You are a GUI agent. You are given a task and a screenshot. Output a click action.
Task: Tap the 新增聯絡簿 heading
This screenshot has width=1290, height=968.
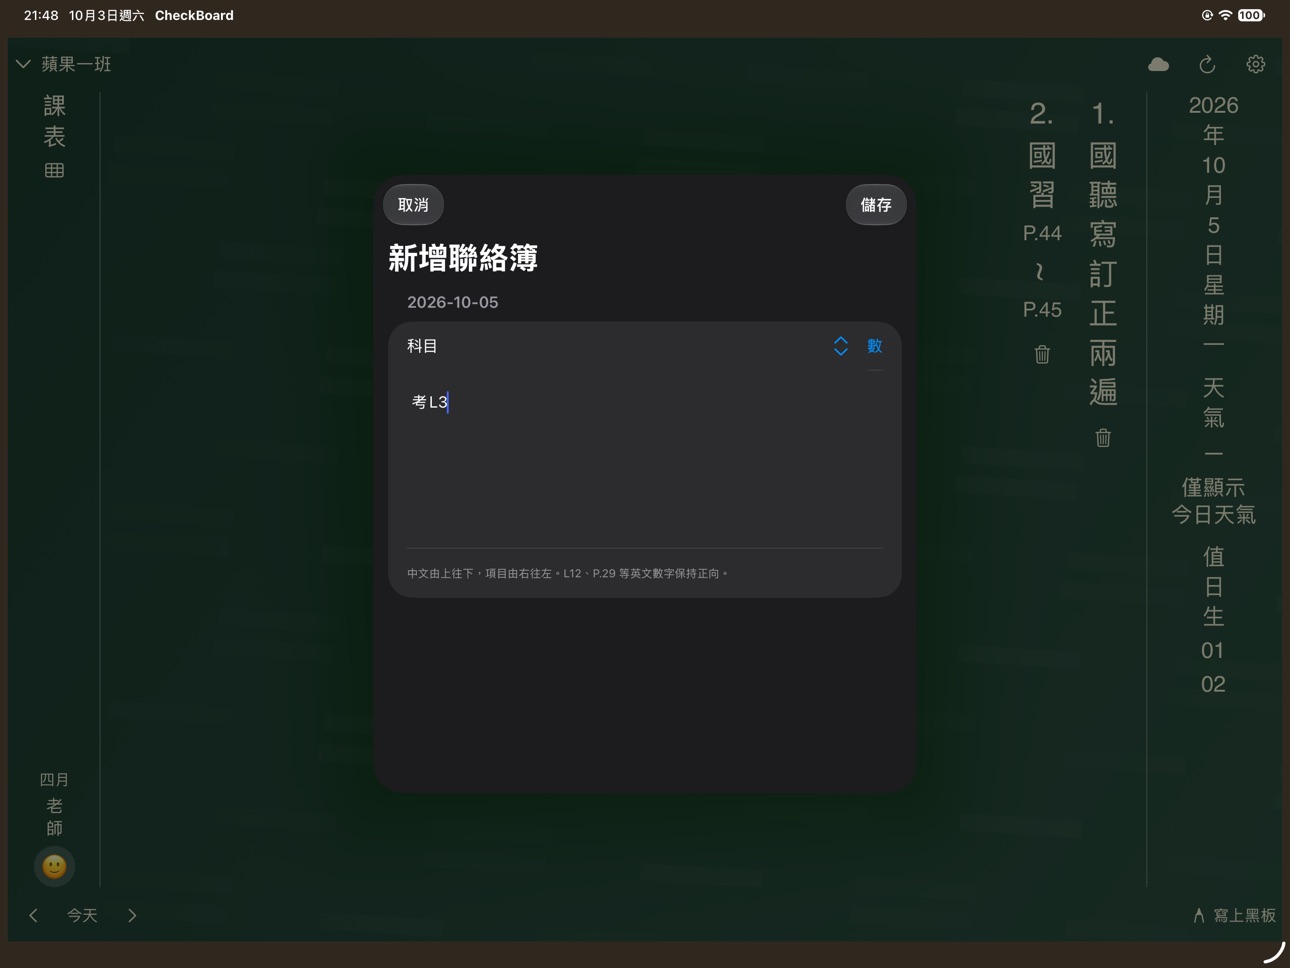coord(463,258)
